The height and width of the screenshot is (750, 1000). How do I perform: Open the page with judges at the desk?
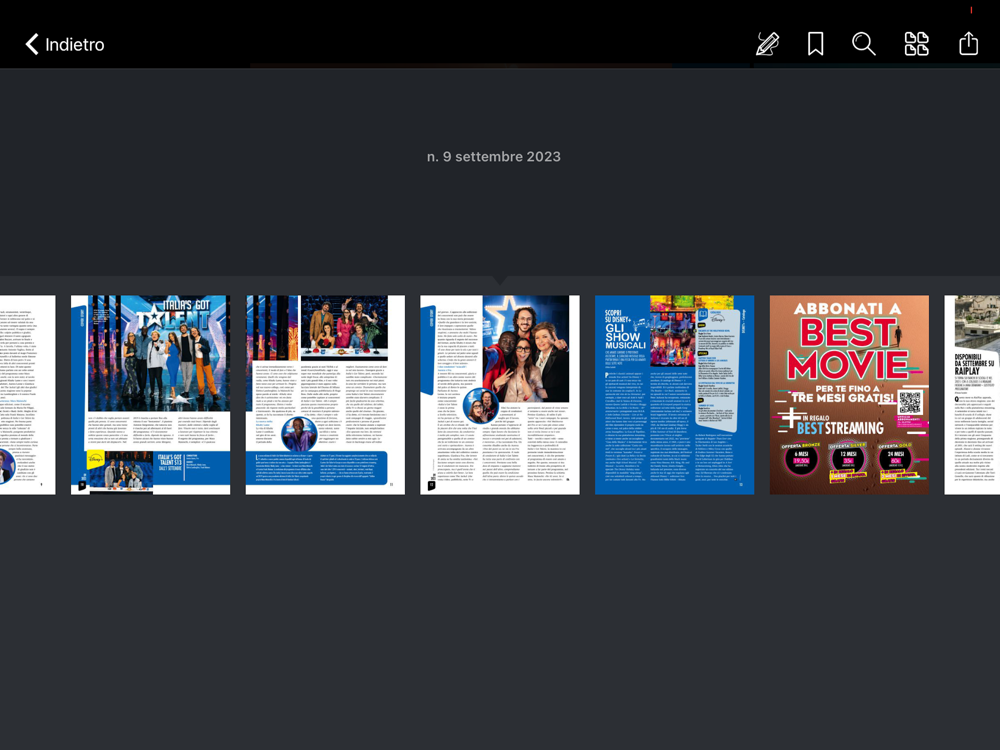(x=325, y=395)
